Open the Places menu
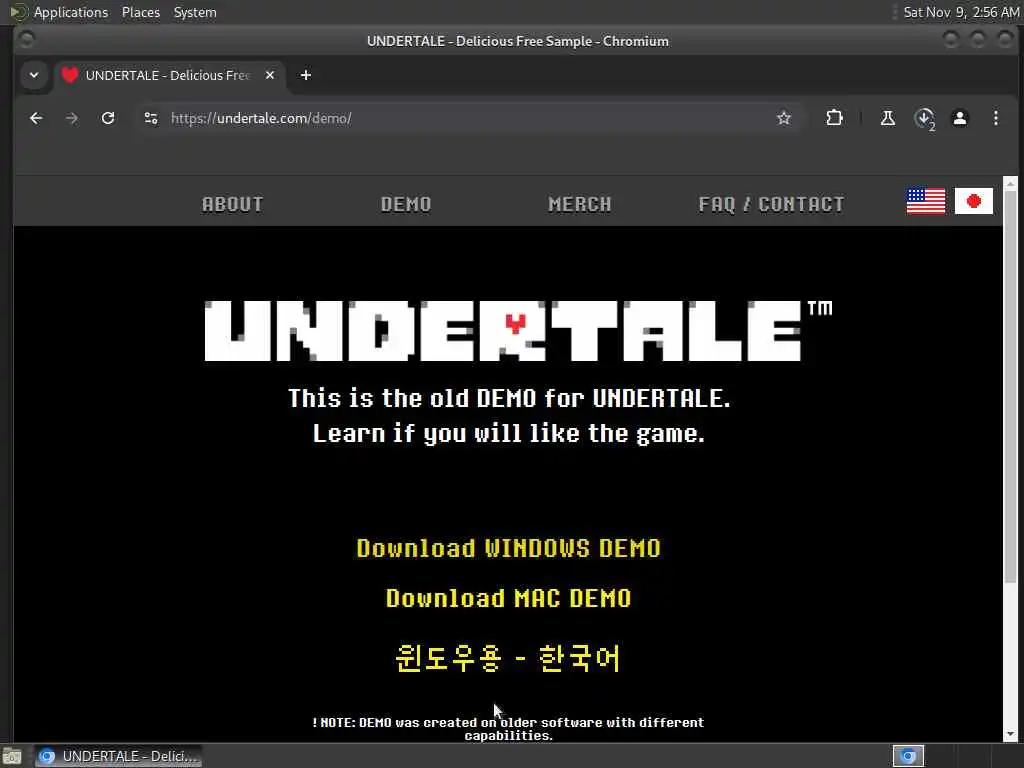Screen dimensions: 1024x768 point(140,12)
